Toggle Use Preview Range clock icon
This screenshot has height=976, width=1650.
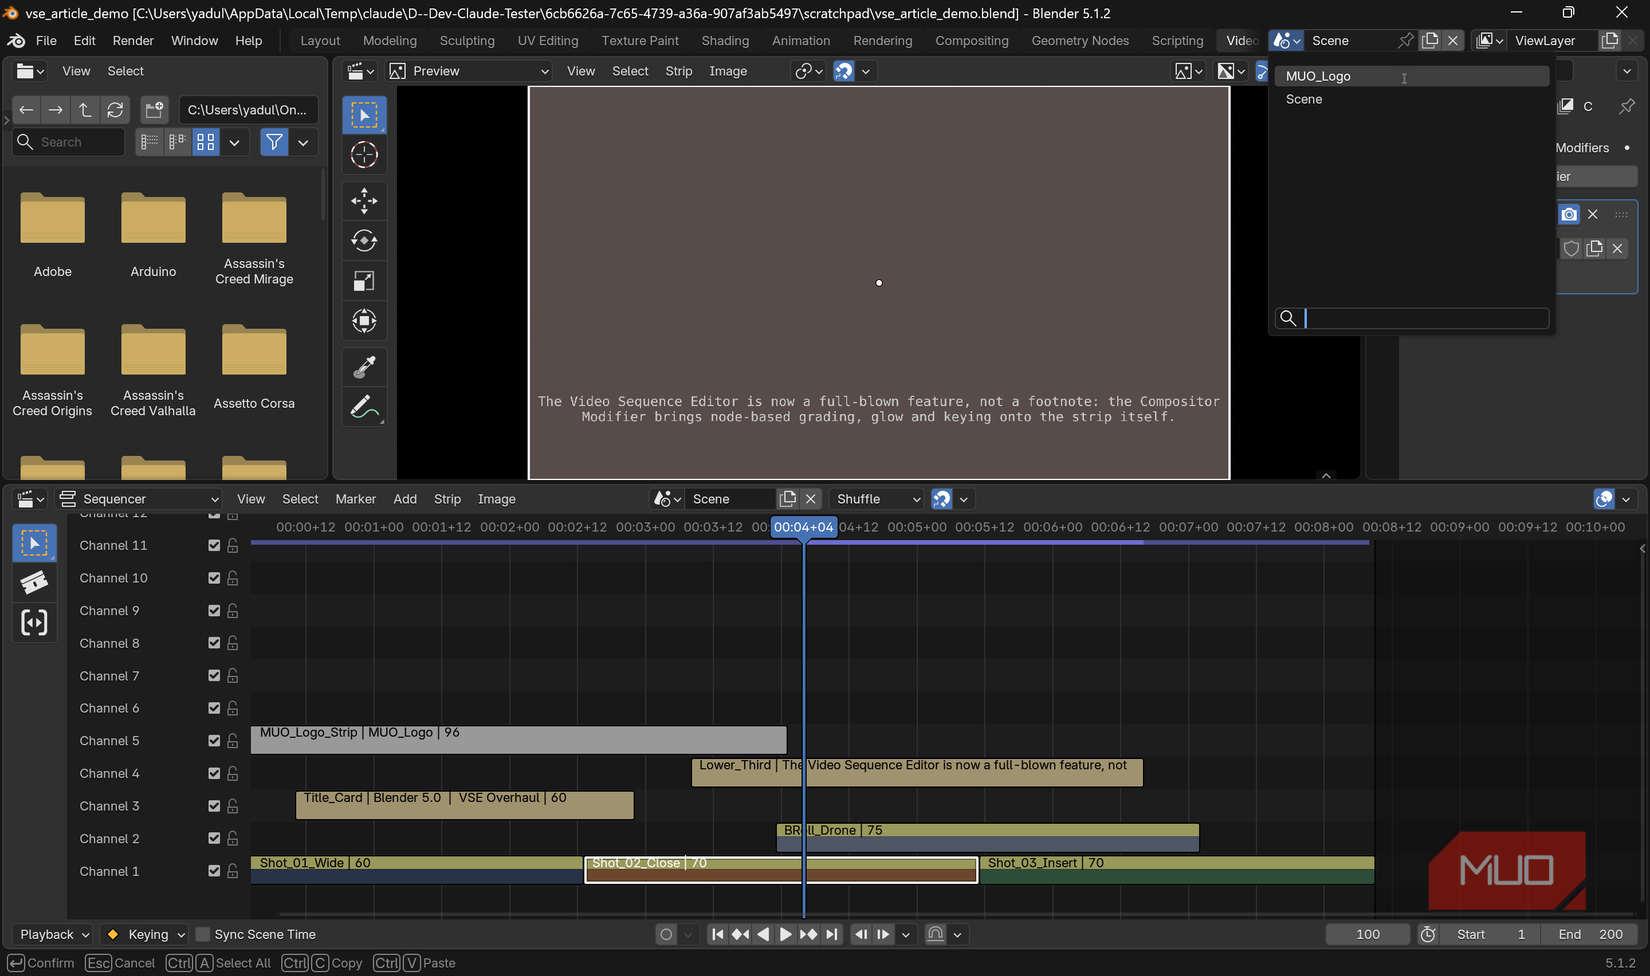[1428, 934]
